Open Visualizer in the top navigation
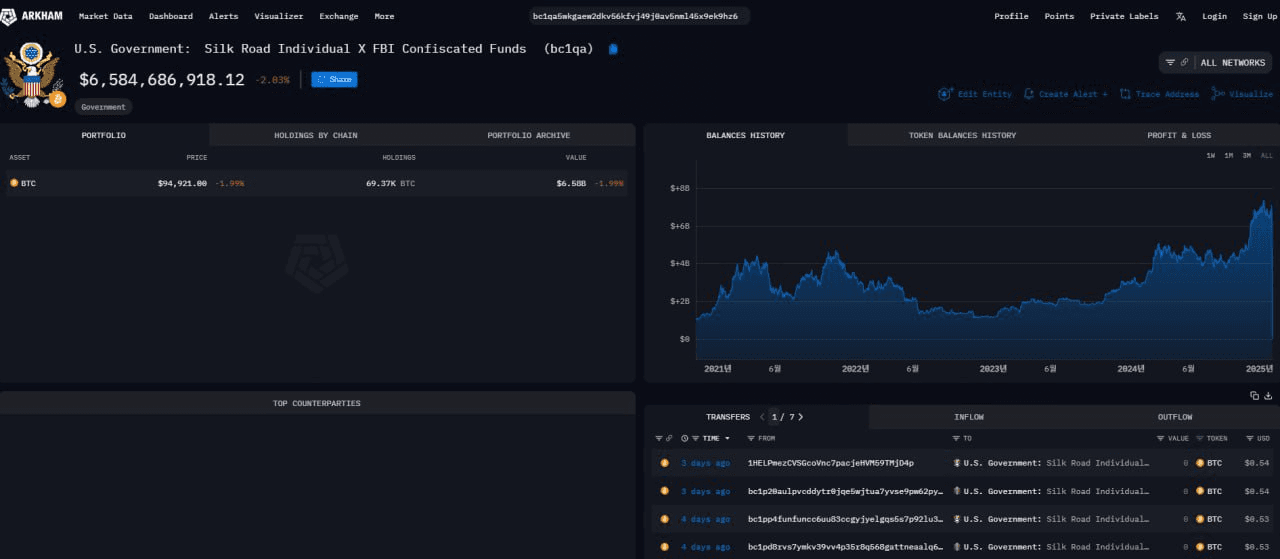 (x=279, y=16)
